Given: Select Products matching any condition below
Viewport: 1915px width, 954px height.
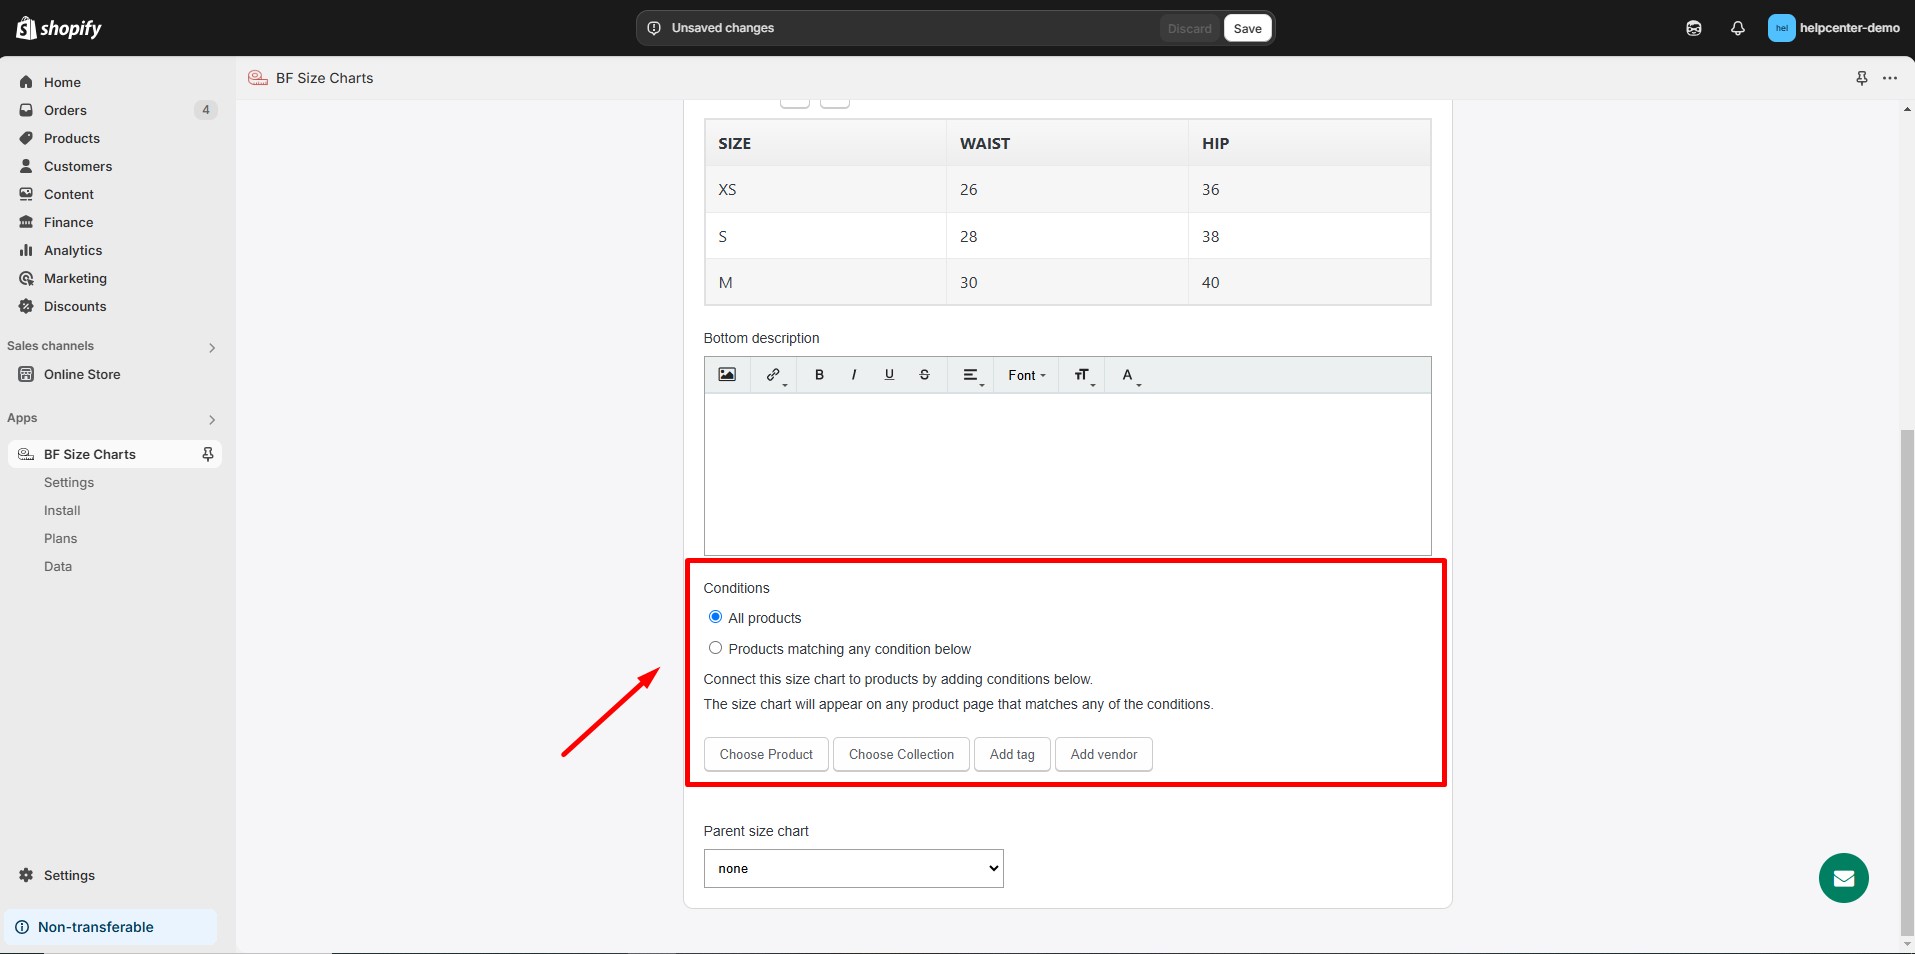Looking at the screenshot, I should [715, 648].
